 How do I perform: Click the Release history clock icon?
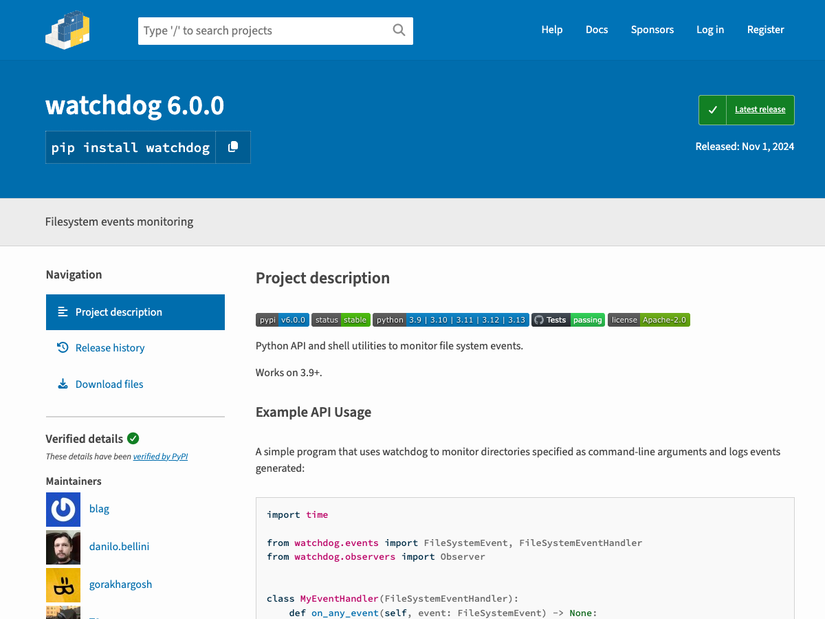[63, 347]
